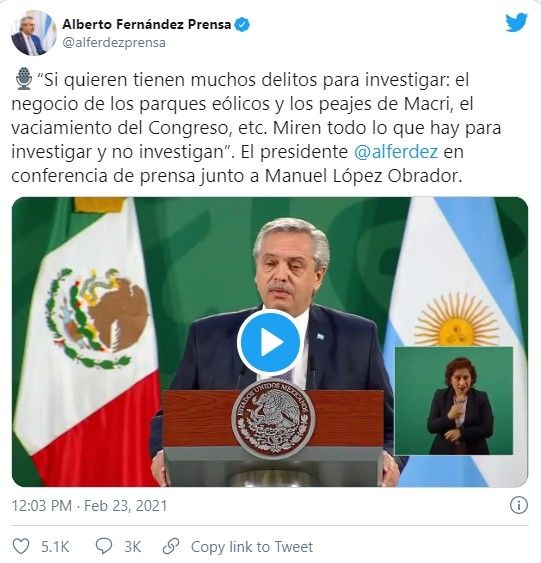The width and height of the screenshot is (541, 563).
Task: Click the @alferdezprensa handle
Action: tap(114, 42)
